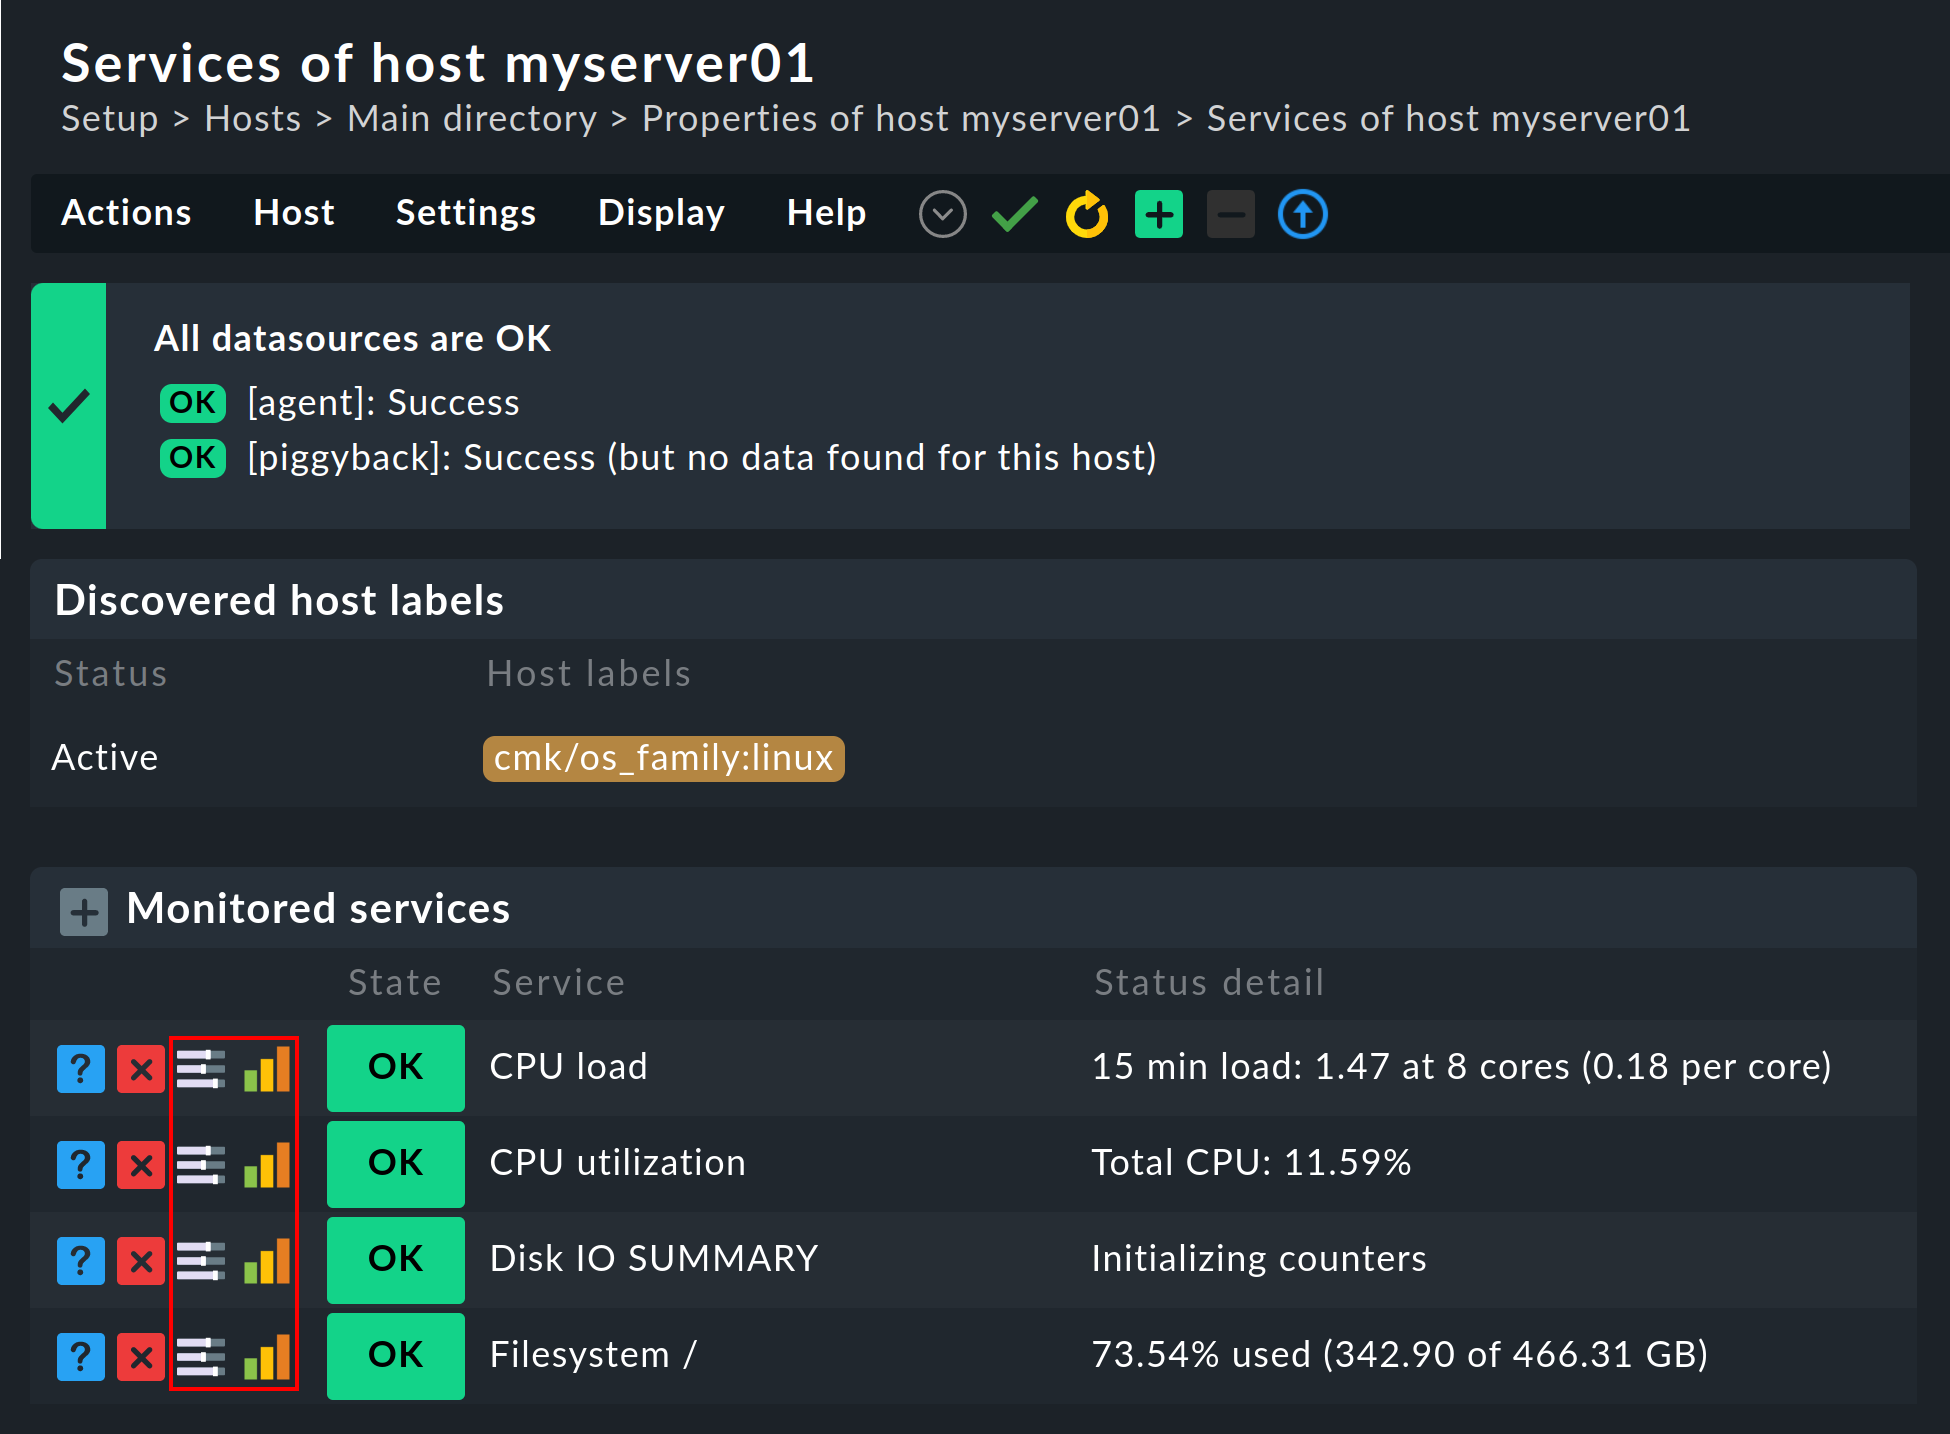Click the '[piggyback]: Success' line

click(x=703, y=458)
